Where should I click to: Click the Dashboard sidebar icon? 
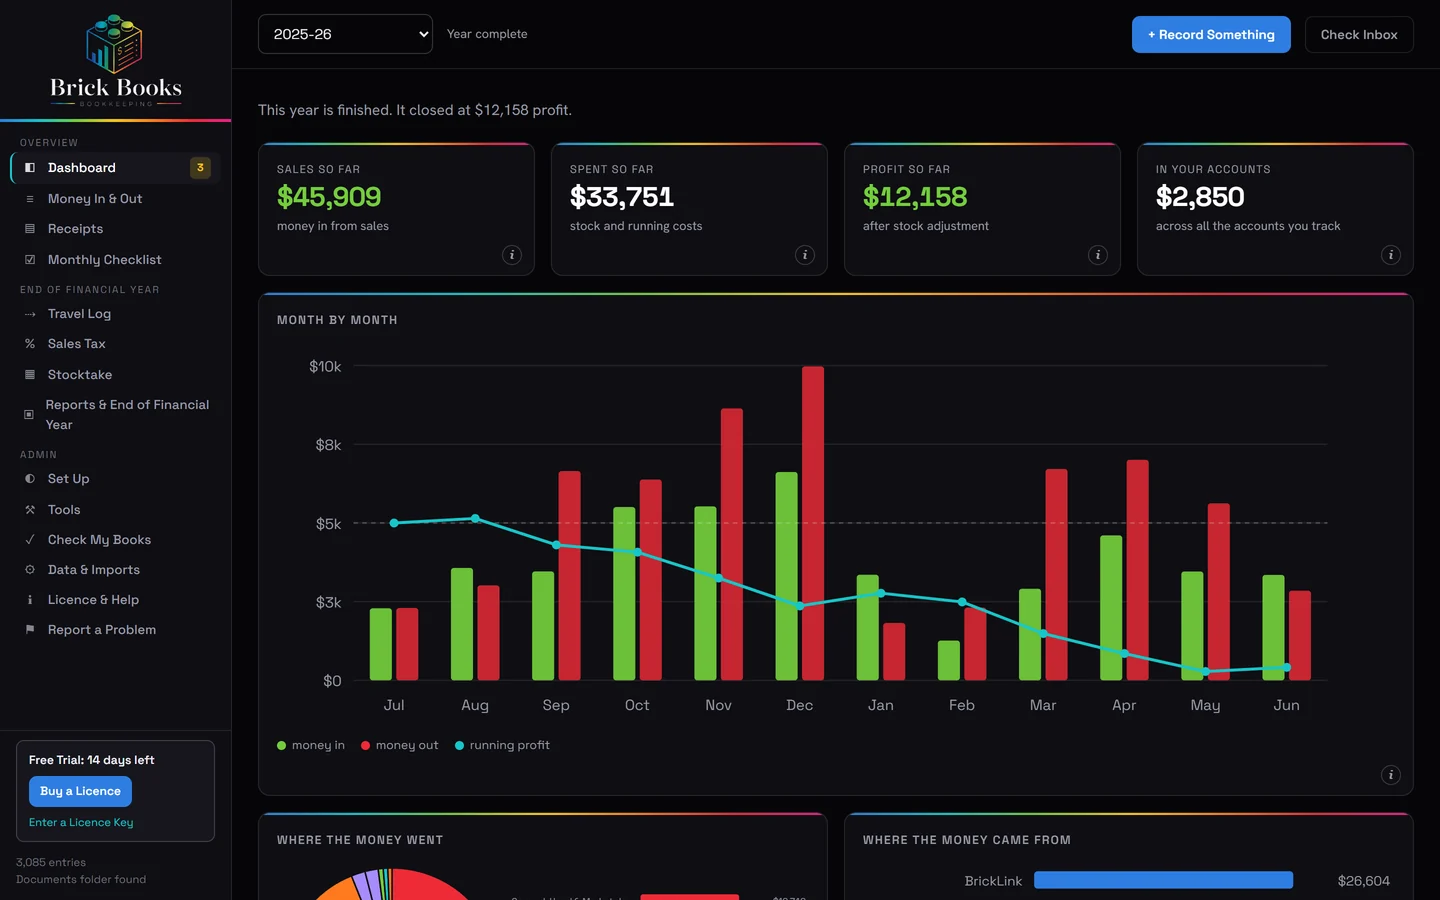[x=30, y=168]
